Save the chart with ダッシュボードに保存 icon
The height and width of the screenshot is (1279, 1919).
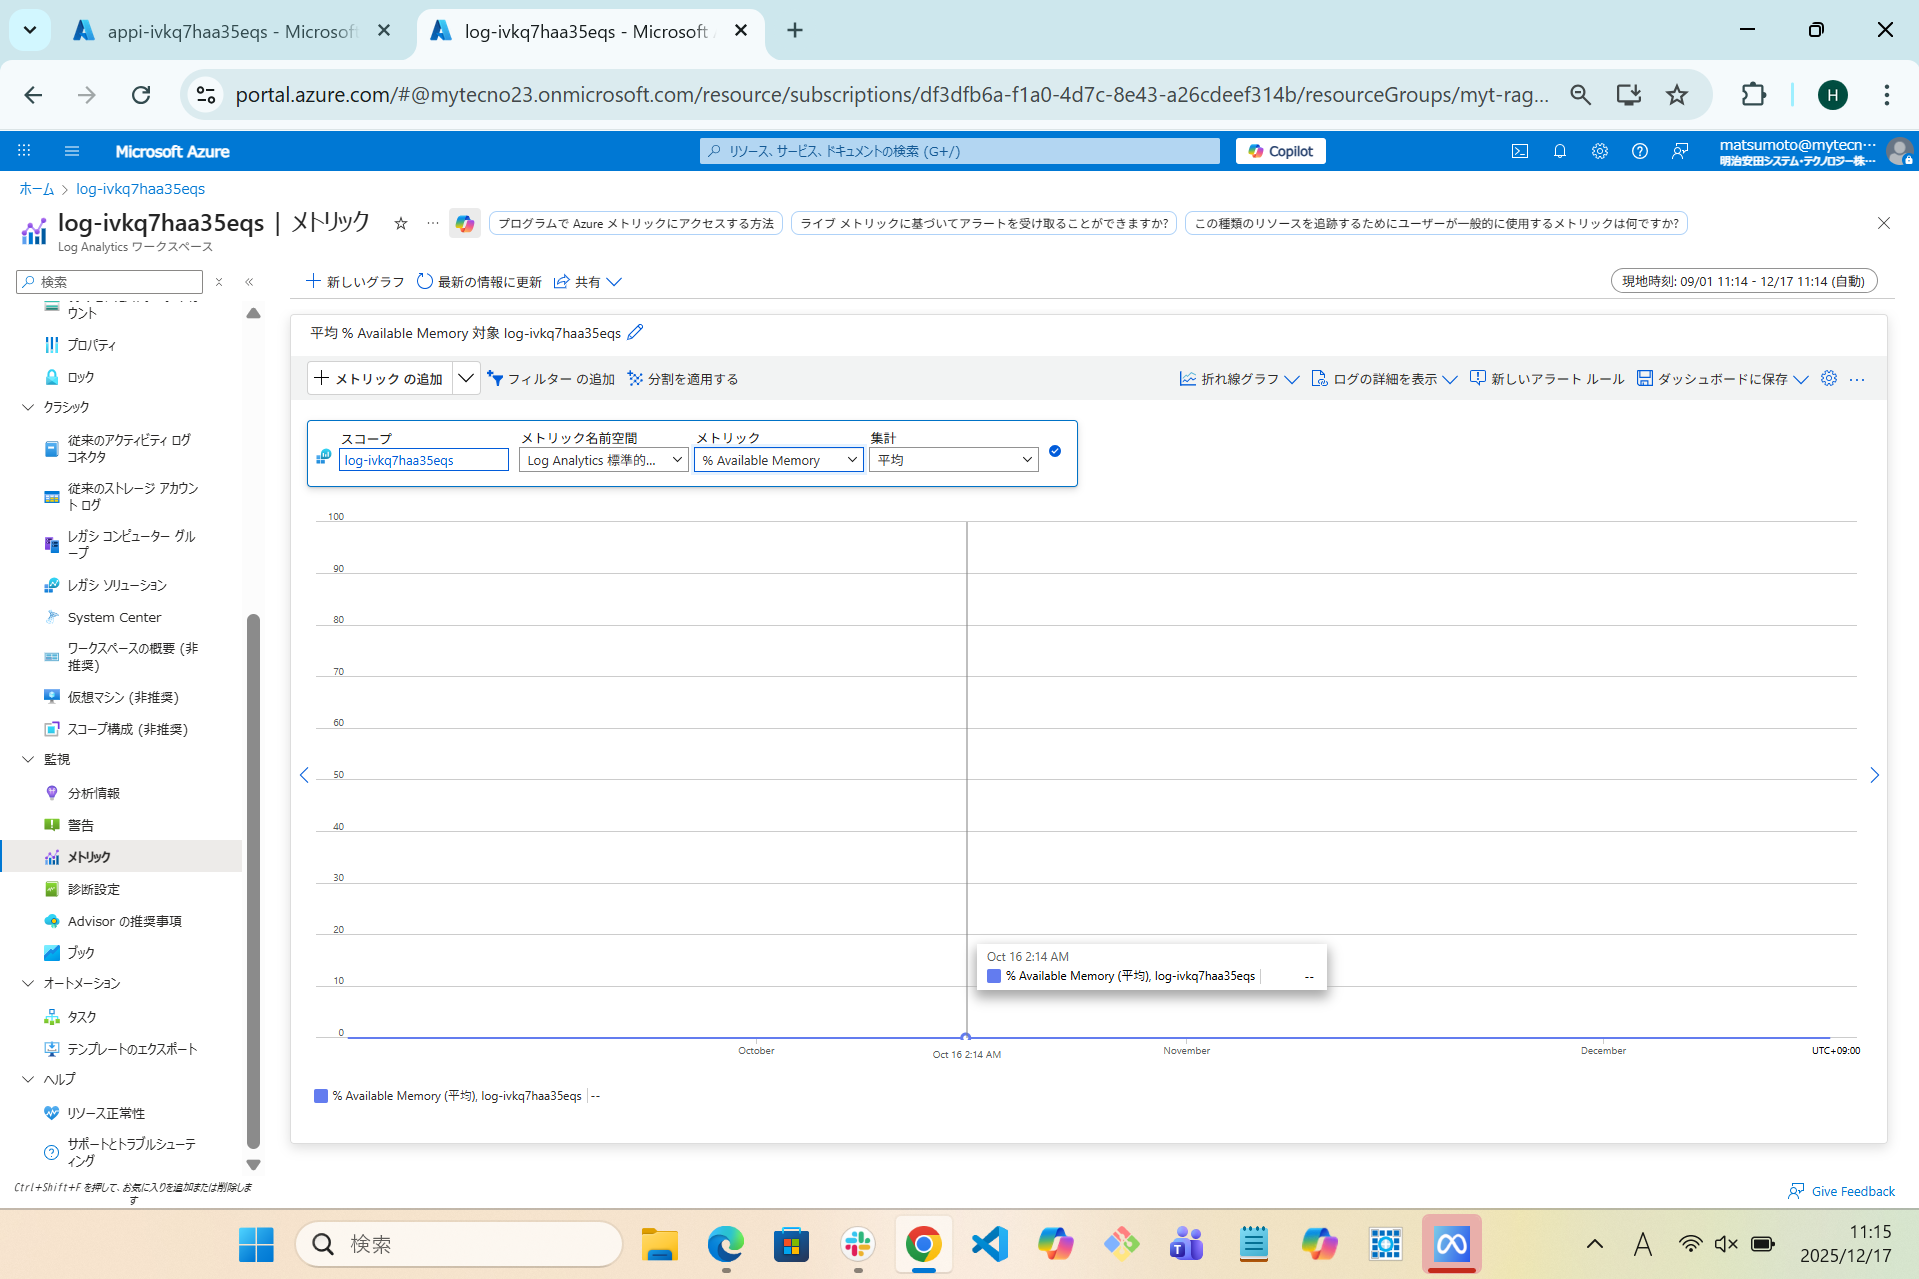click(1645, 378)
